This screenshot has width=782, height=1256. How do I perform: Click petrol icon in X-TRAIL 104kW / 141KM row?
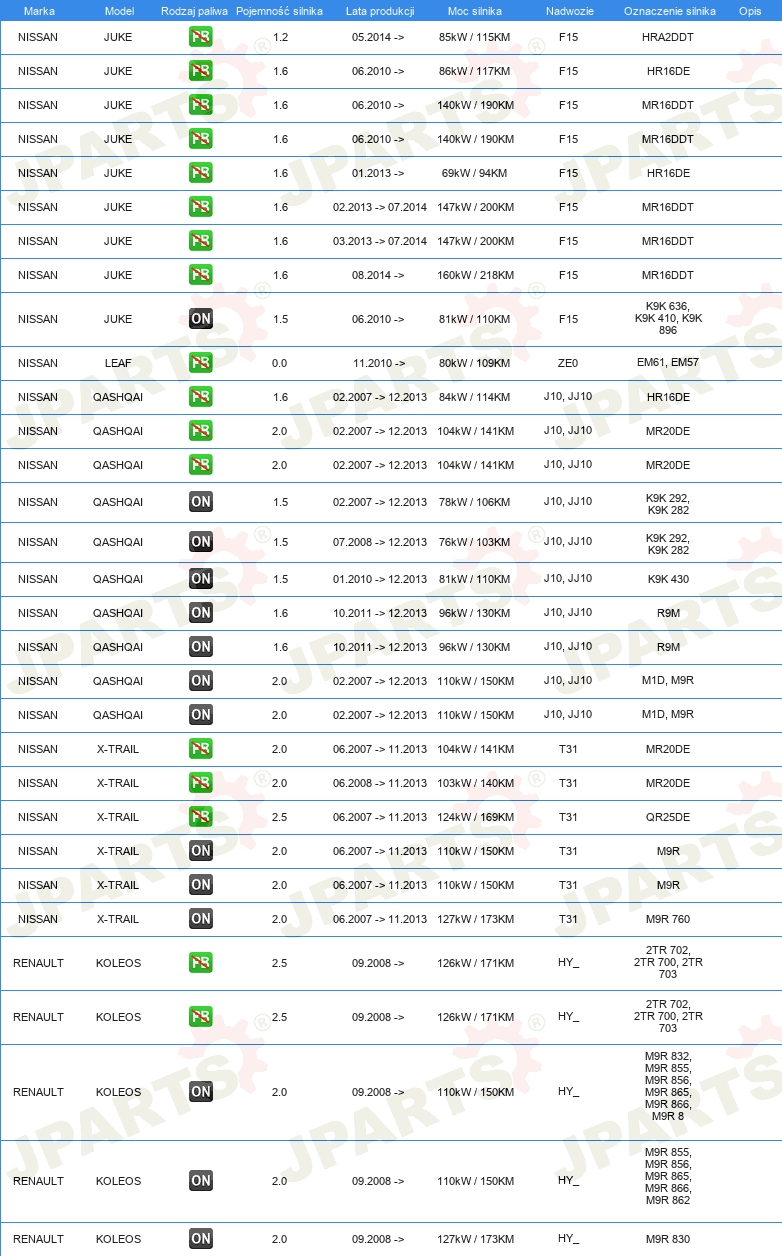(200, 749)
